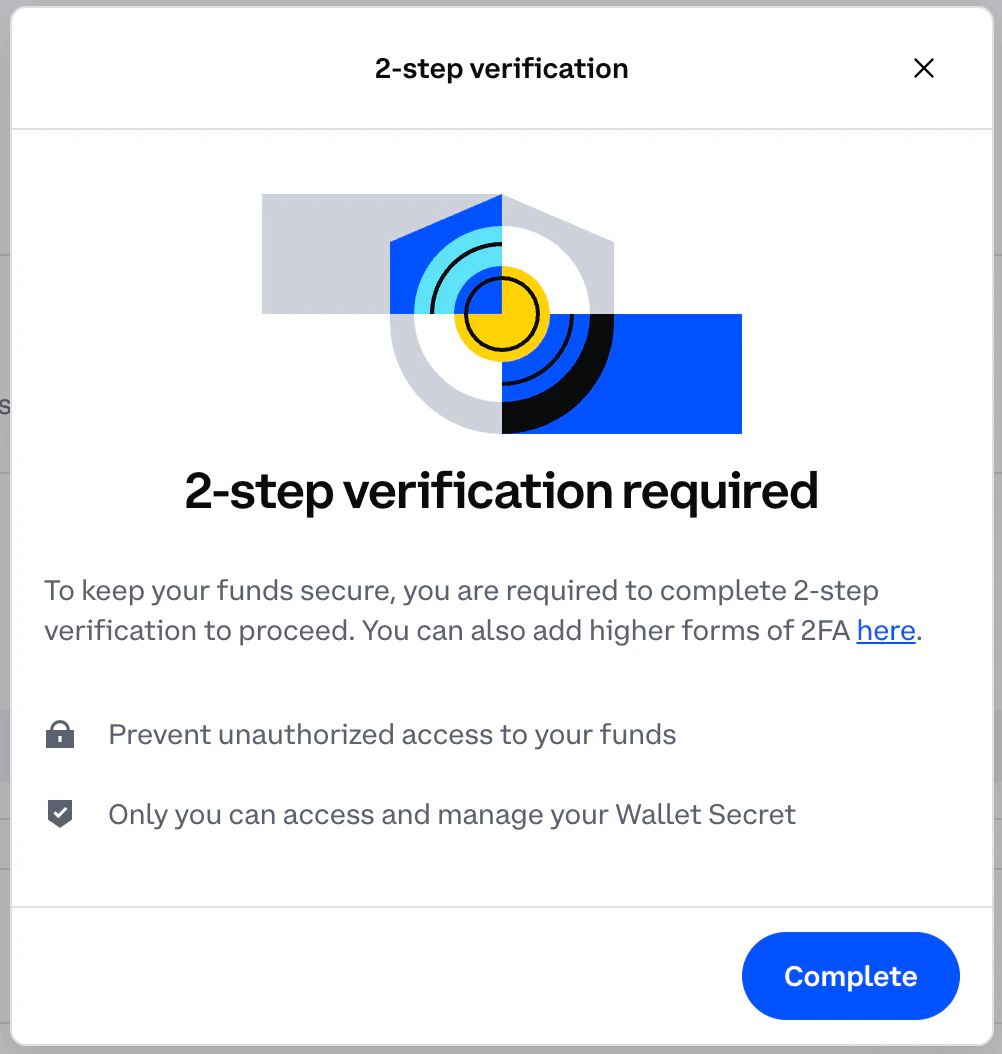
Task: Select the shield checkmark icon near Wallet Secret
Action: click(x=60, y=814)
